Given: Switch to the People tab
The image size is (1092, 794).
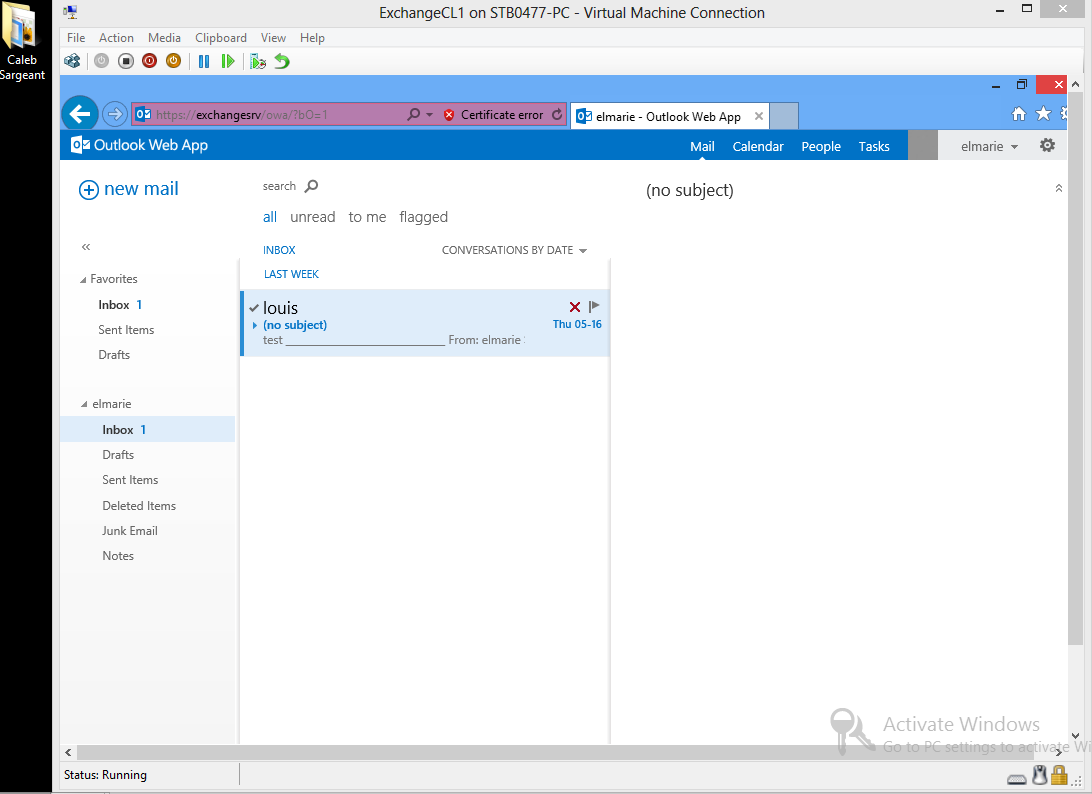Looking at the screenshot, I should (x=820, y=146).
